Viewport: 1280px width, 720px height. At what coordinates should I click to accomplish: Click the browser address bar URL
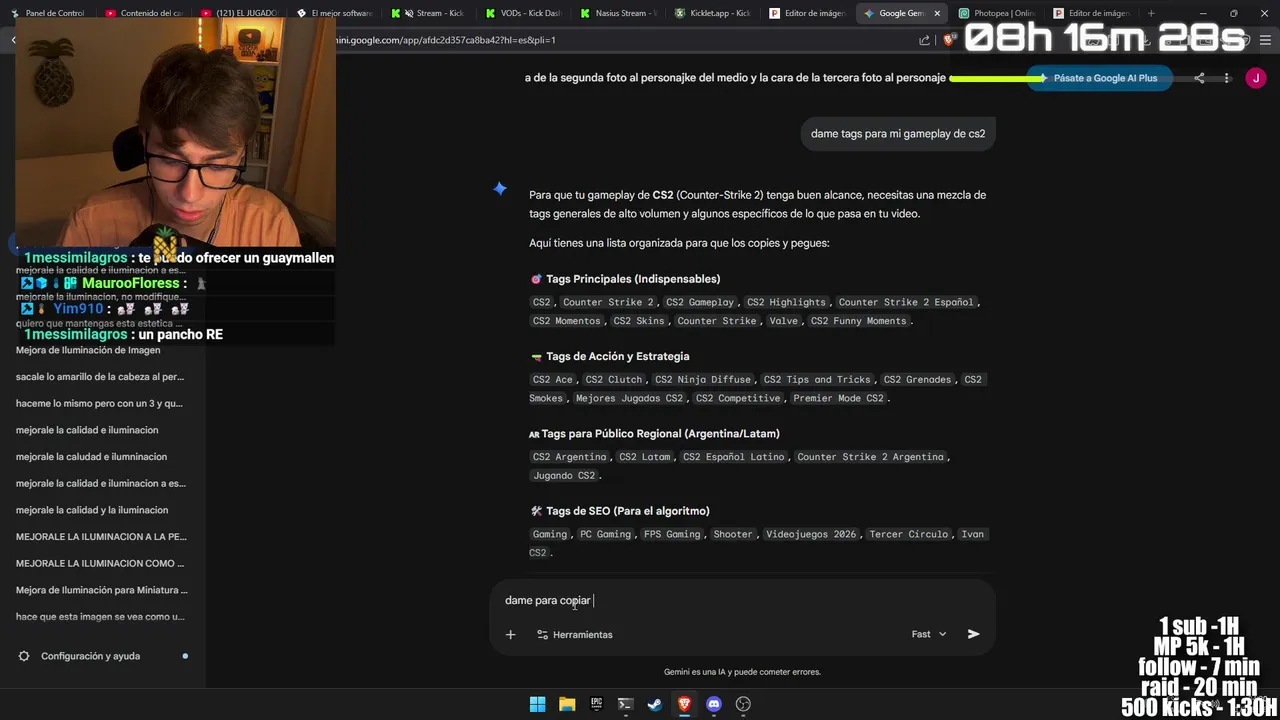coord(447,40)
